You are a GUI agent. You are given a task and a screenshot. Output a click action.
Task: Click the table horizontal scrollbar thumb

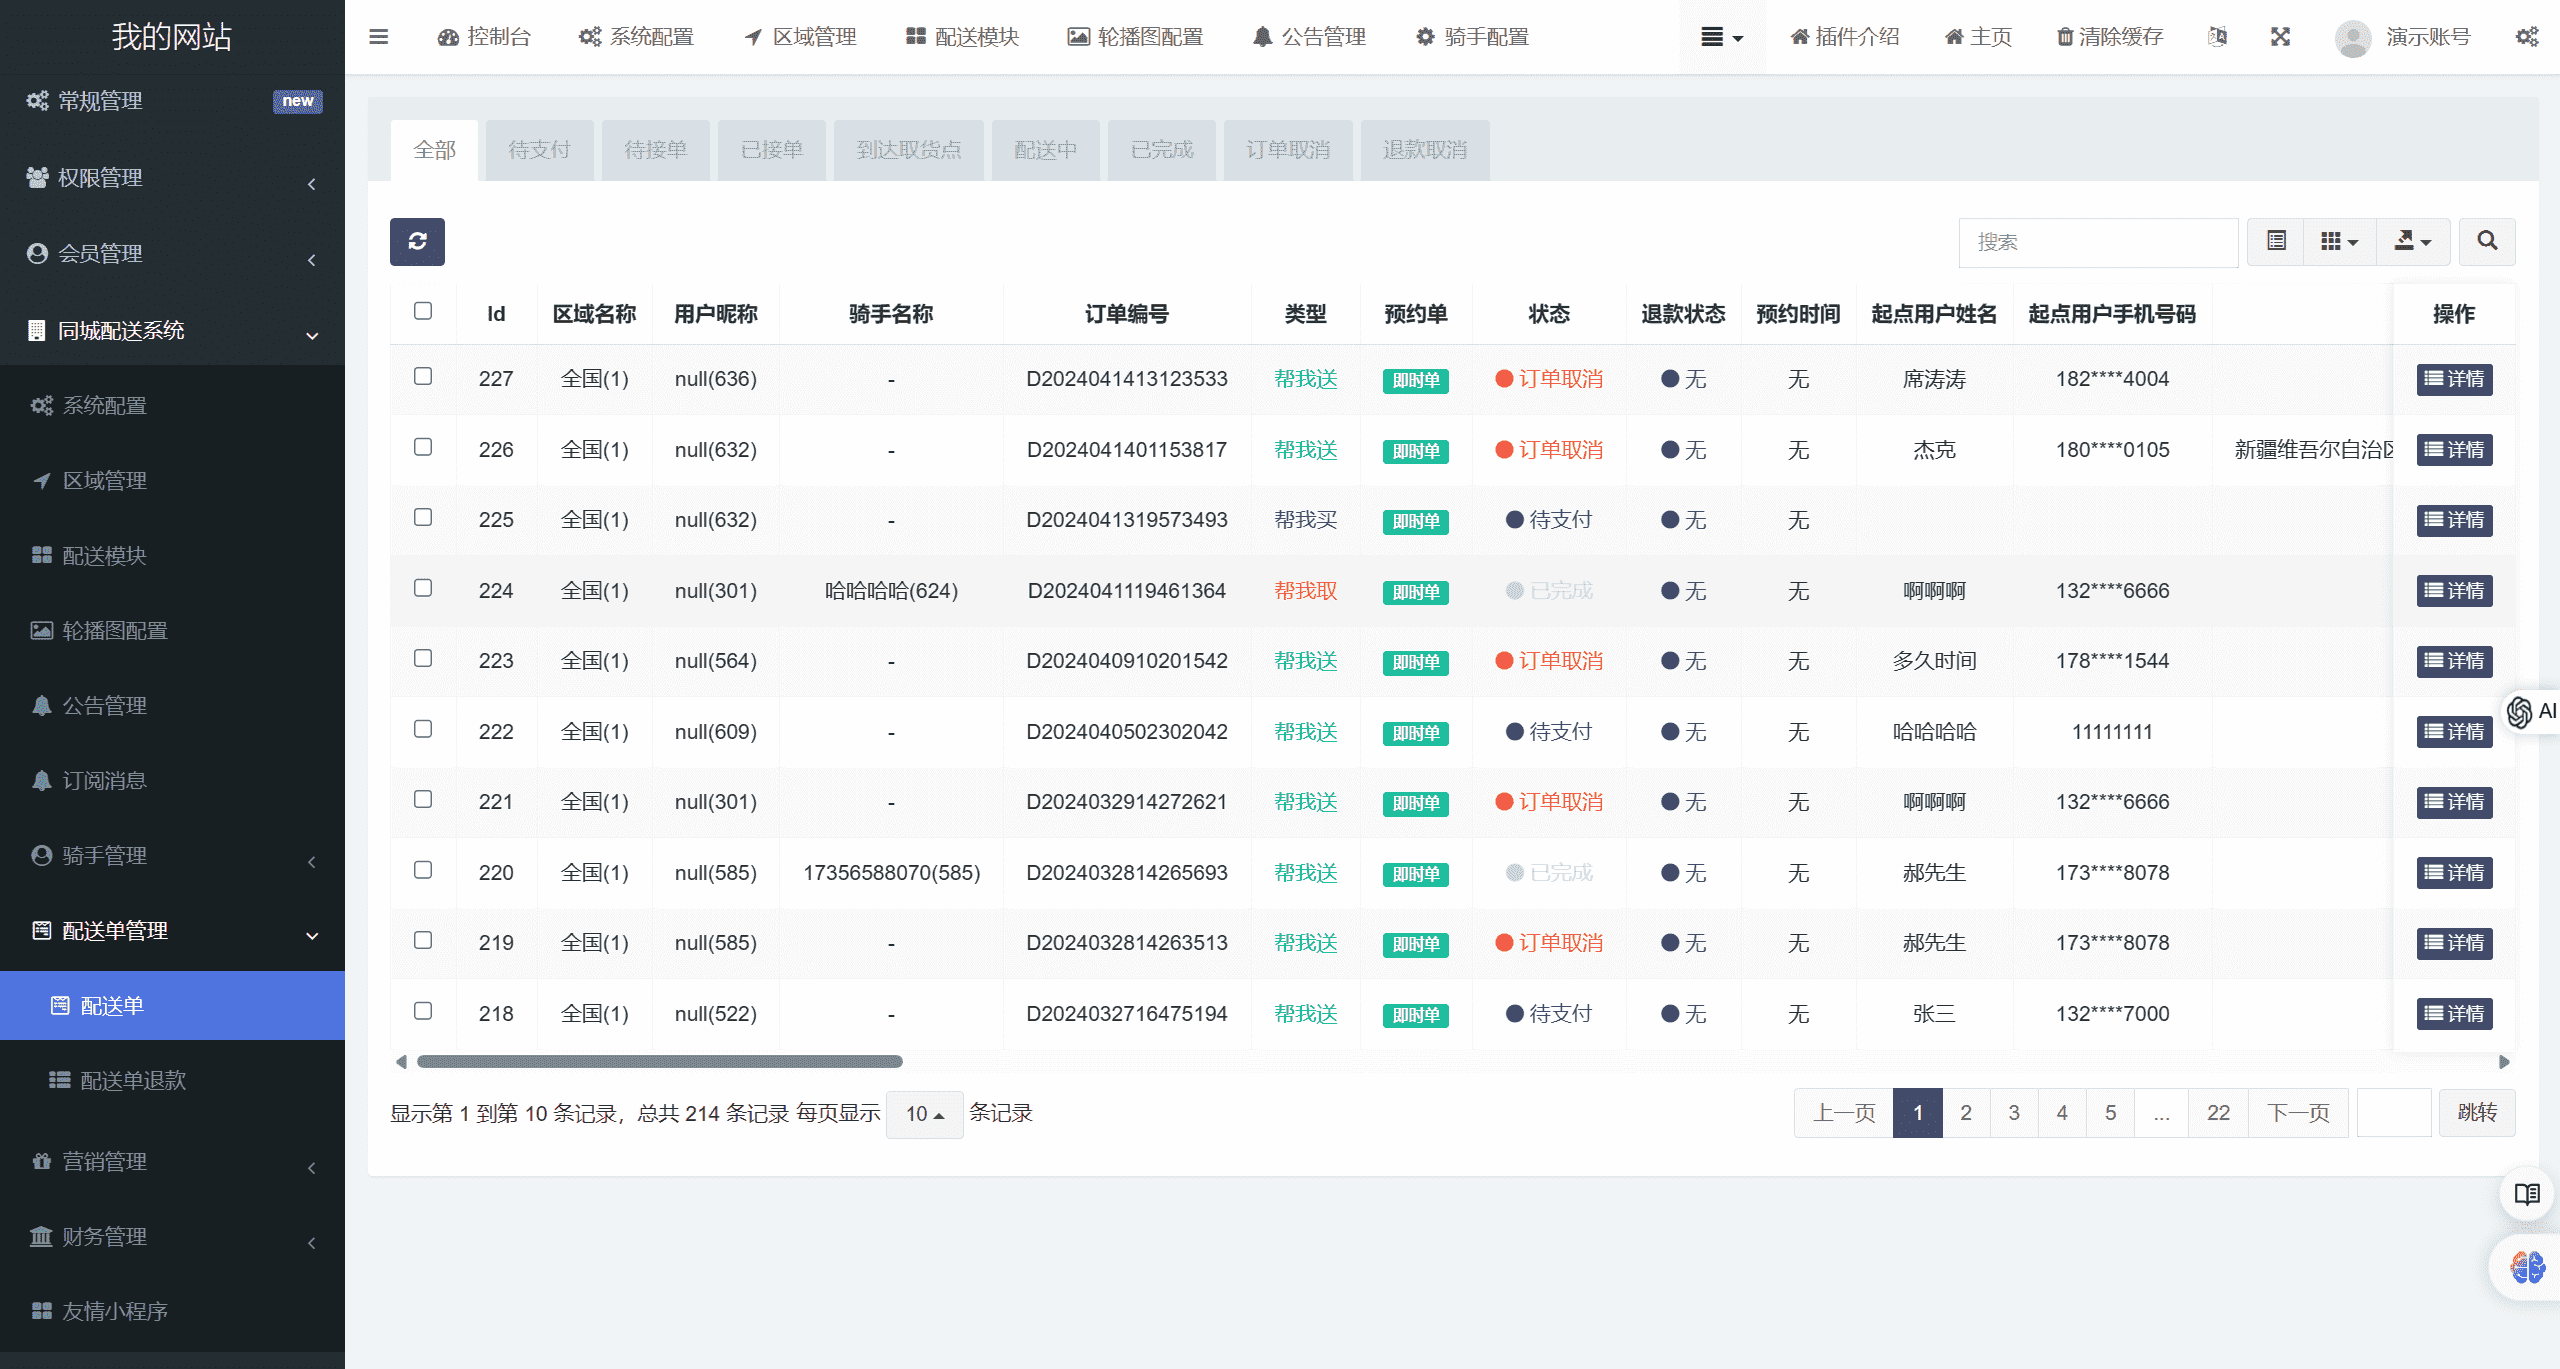point(659,1062)
